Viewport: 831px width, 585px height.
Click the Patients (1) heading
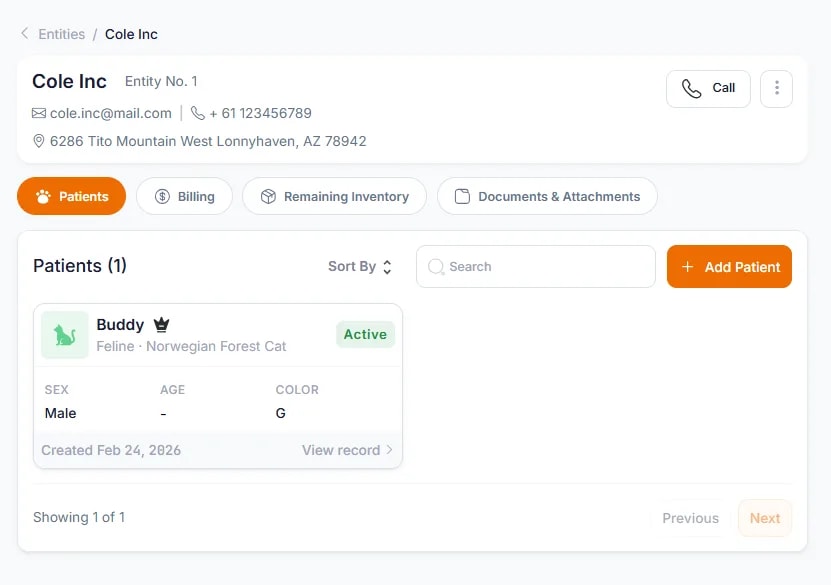pyautogui.click(x=80, y=265)
